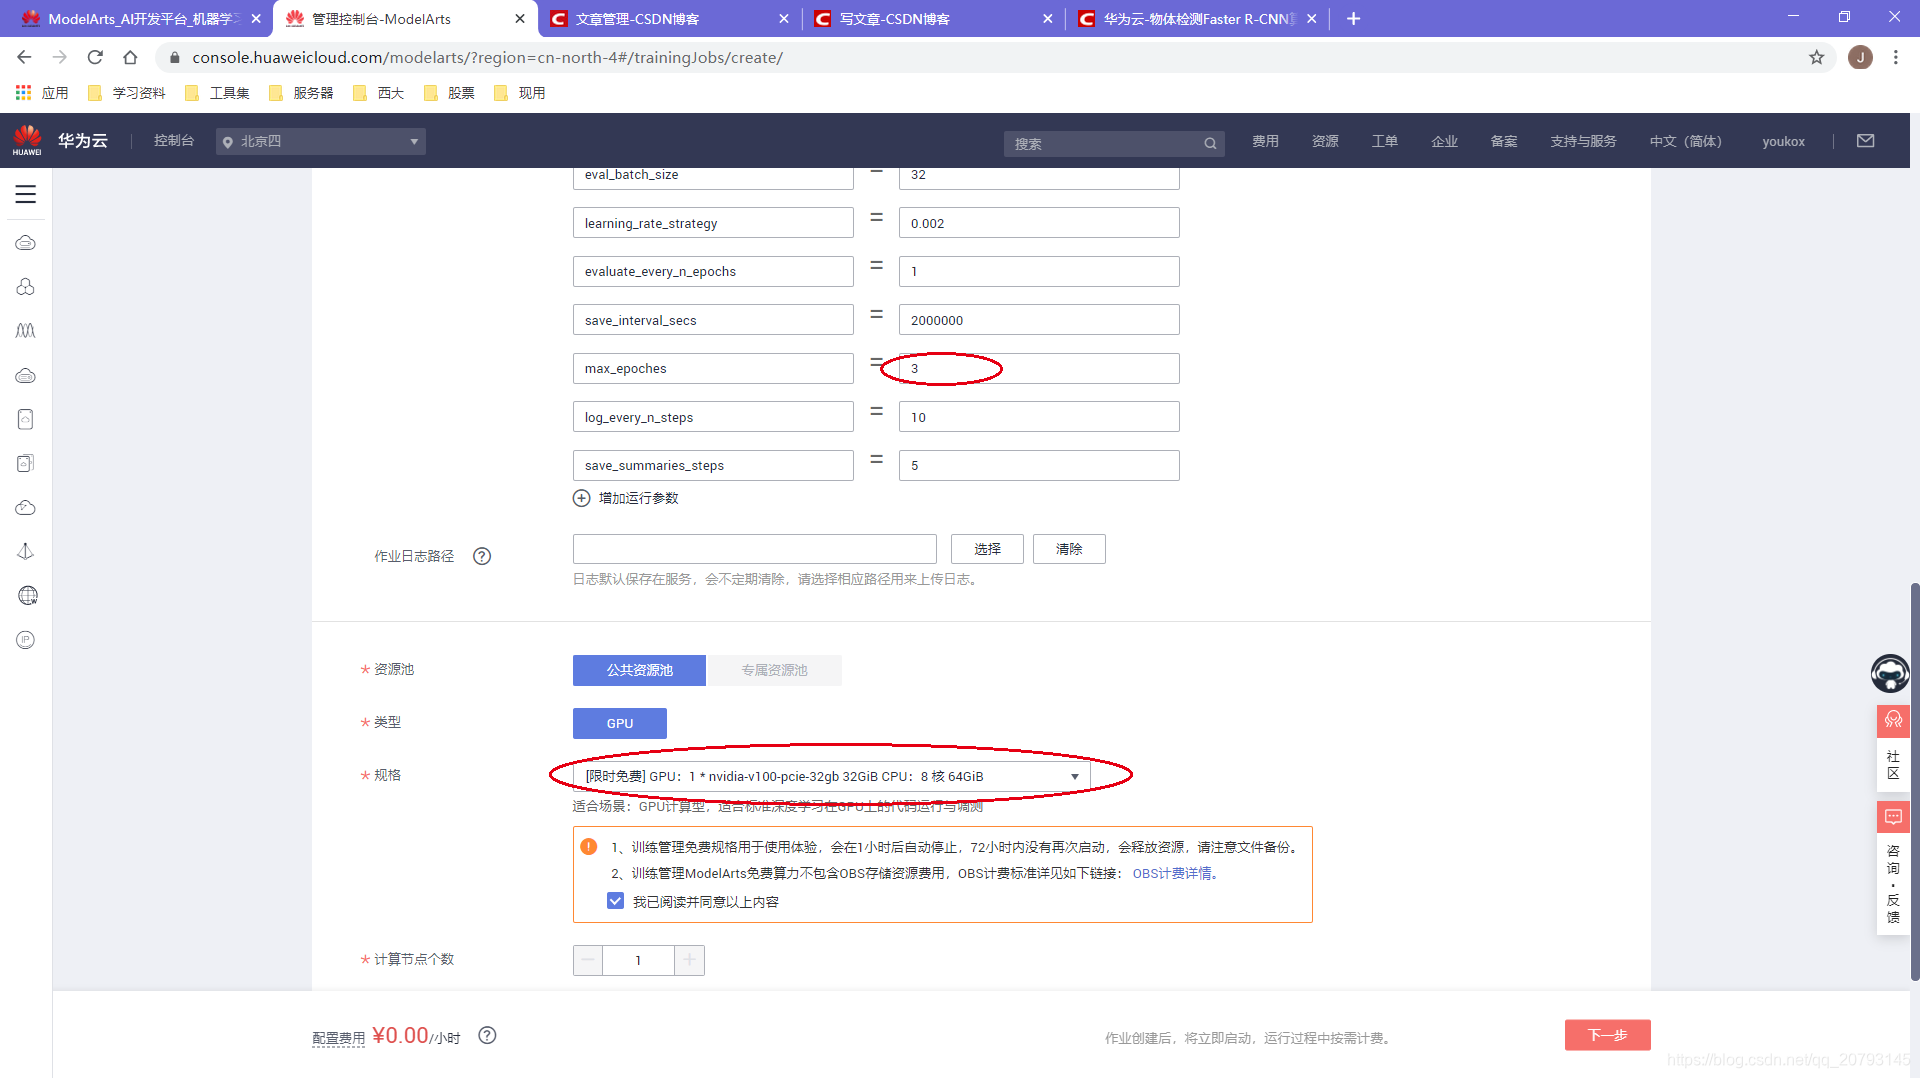This screenshot has width=1920, height=1078.
Task: Expand the 规格 GPU specification dropdown
Action: (832, 776)
